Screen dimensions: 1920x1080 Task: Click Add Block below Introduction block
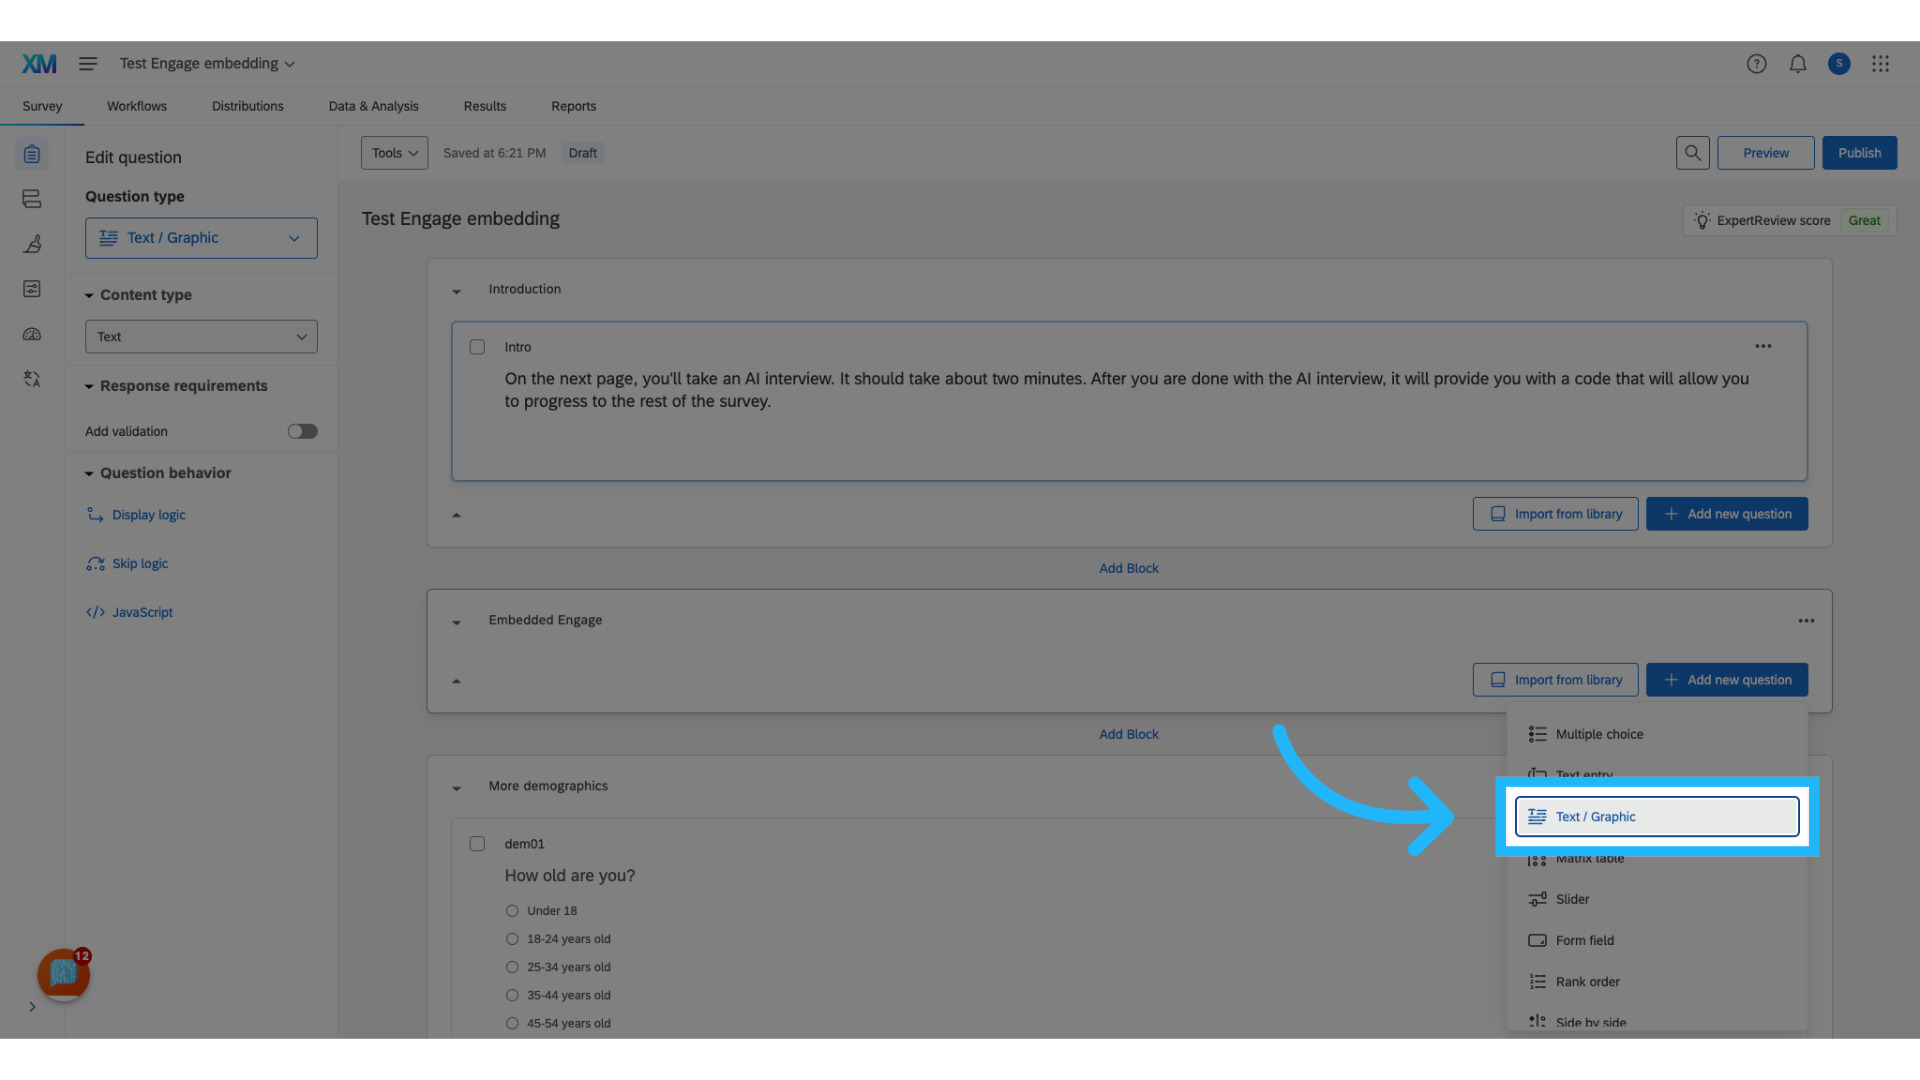point(1128,568)
